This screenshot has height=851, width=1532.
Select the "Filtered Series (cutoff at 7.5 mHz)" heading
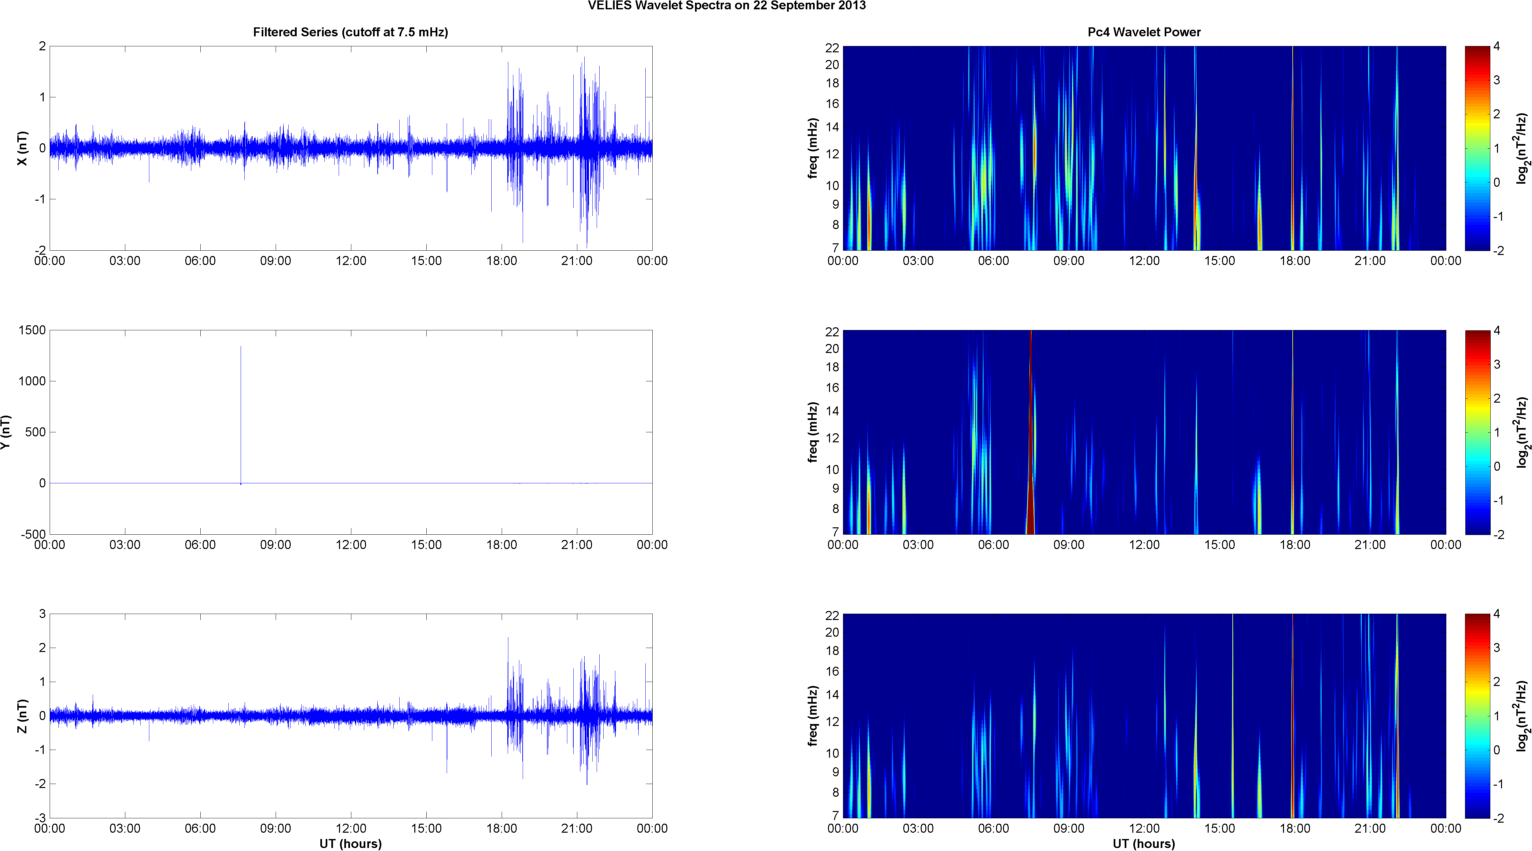point(351,32)
